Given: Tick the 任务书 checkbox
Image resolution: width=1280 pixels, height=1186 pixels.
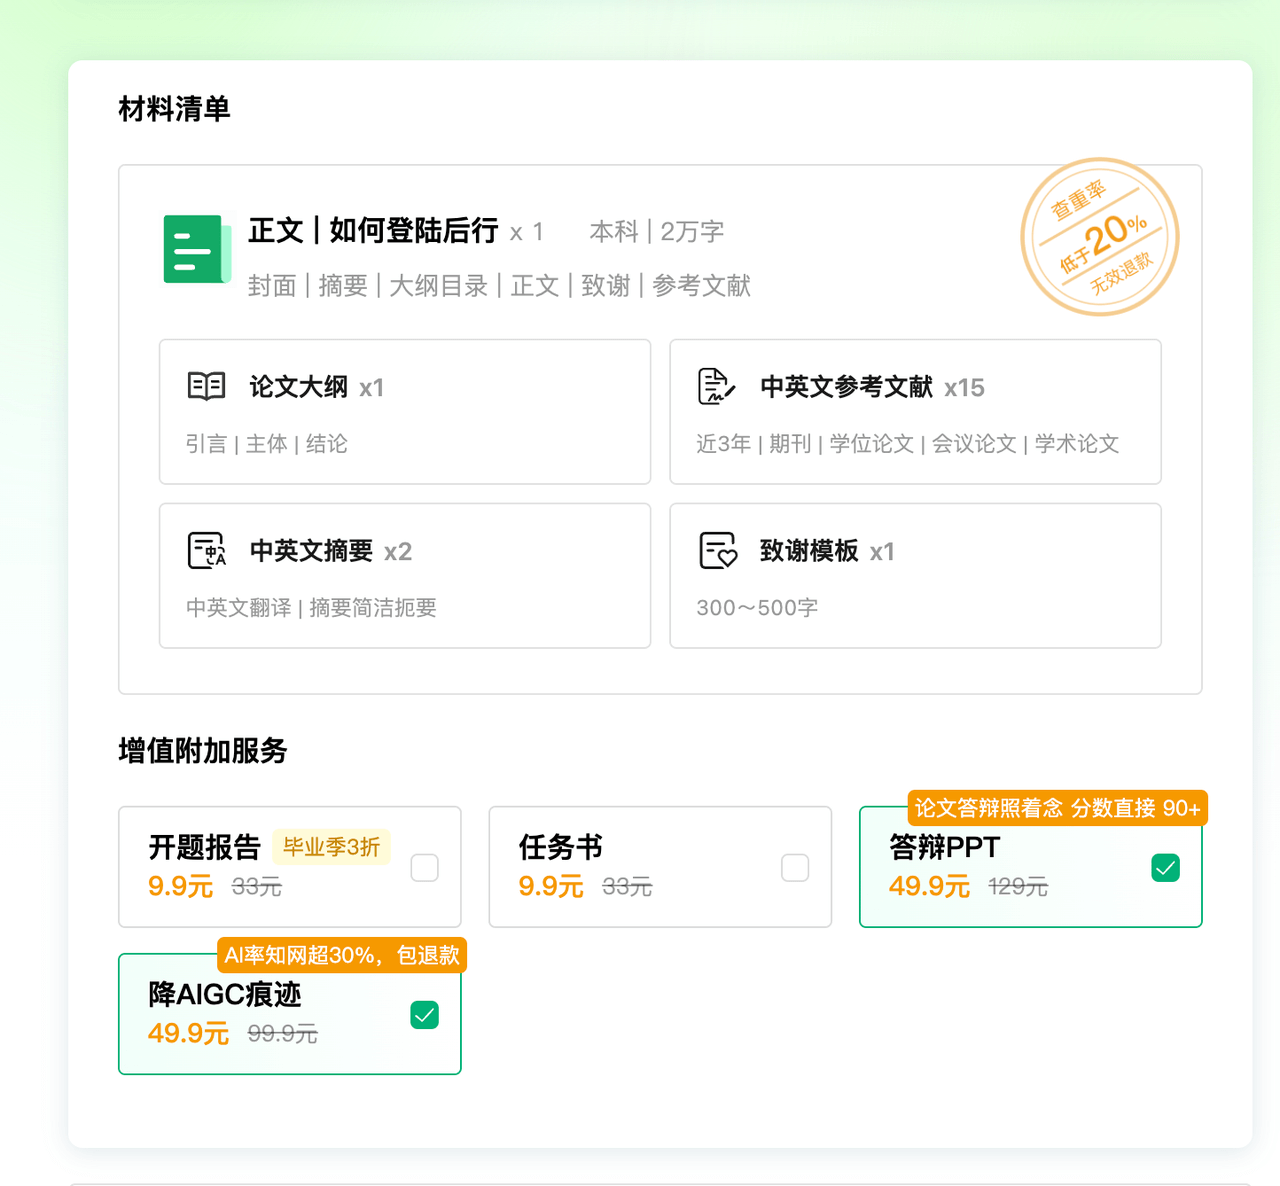Looking at the screenshot, I should [x=795, y=868].
